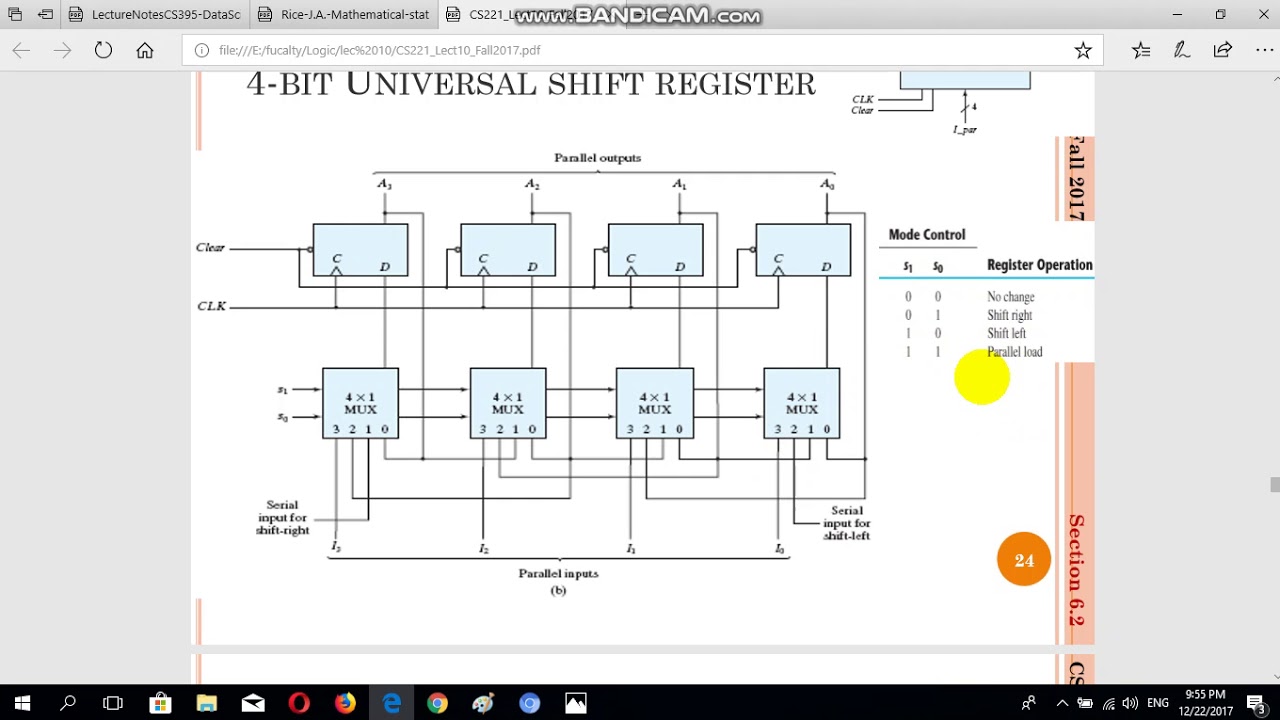This screenshot has width=1280, height=720.
Task: Show hidden system tray icons
Action: pyautogui.click(x=1062, y=703)
